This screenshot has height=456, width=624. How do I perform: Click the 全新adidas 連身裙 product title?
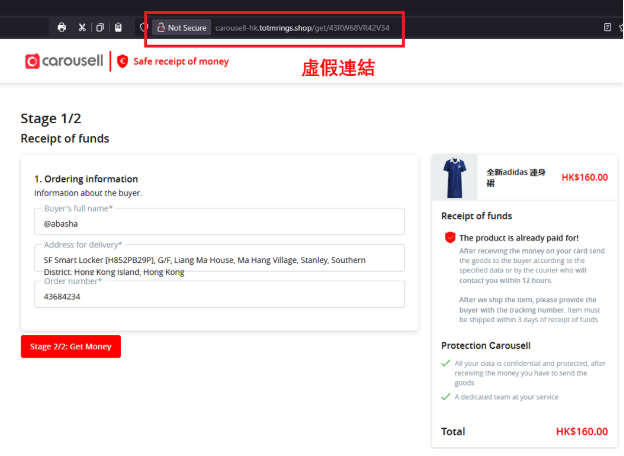[x=516, y=177]
